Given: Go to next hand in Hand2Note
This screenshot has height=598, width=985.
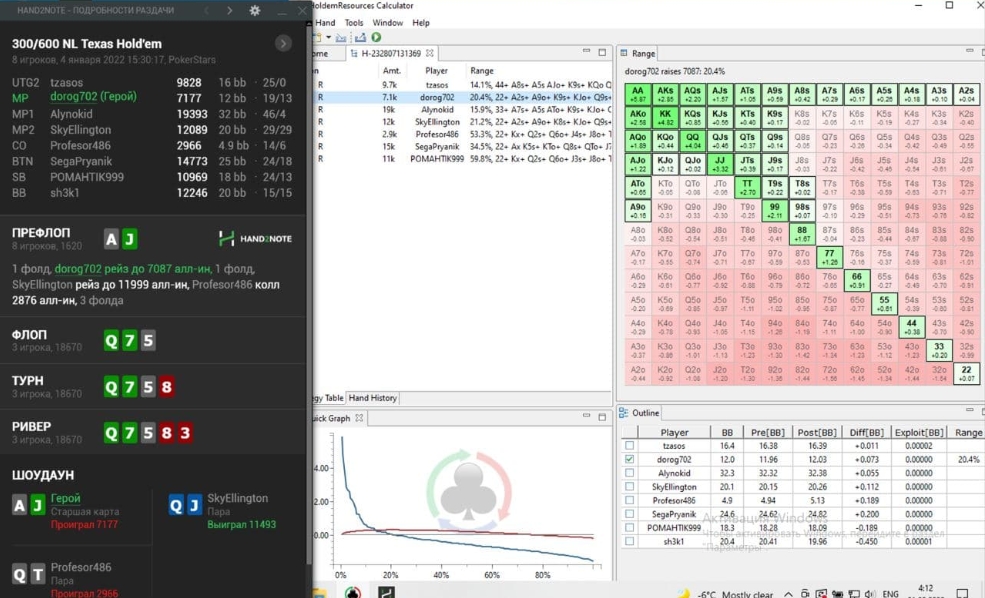Looking at the screenshot, I should point(229,10).
